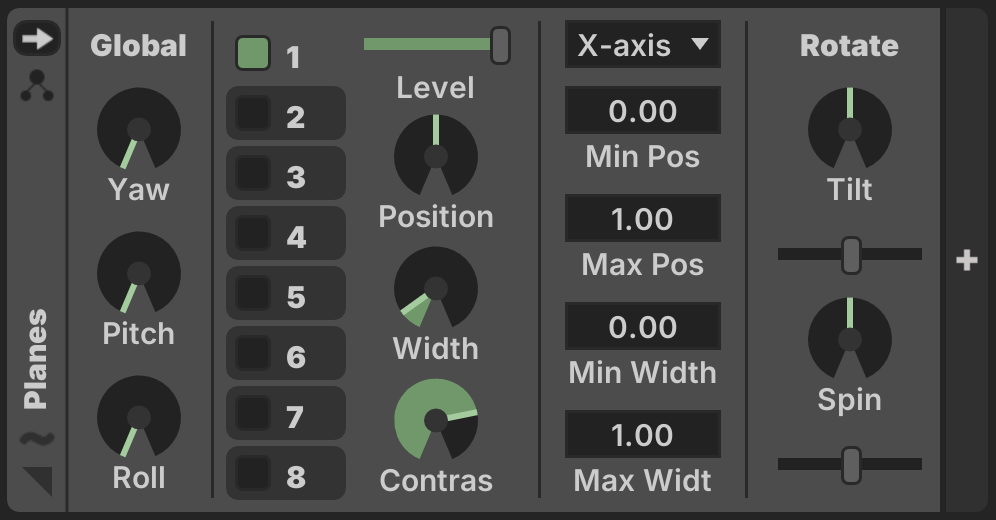Enable plane 2 checkbox
This screenshot has height=520, width=996.
pos(253,113)
